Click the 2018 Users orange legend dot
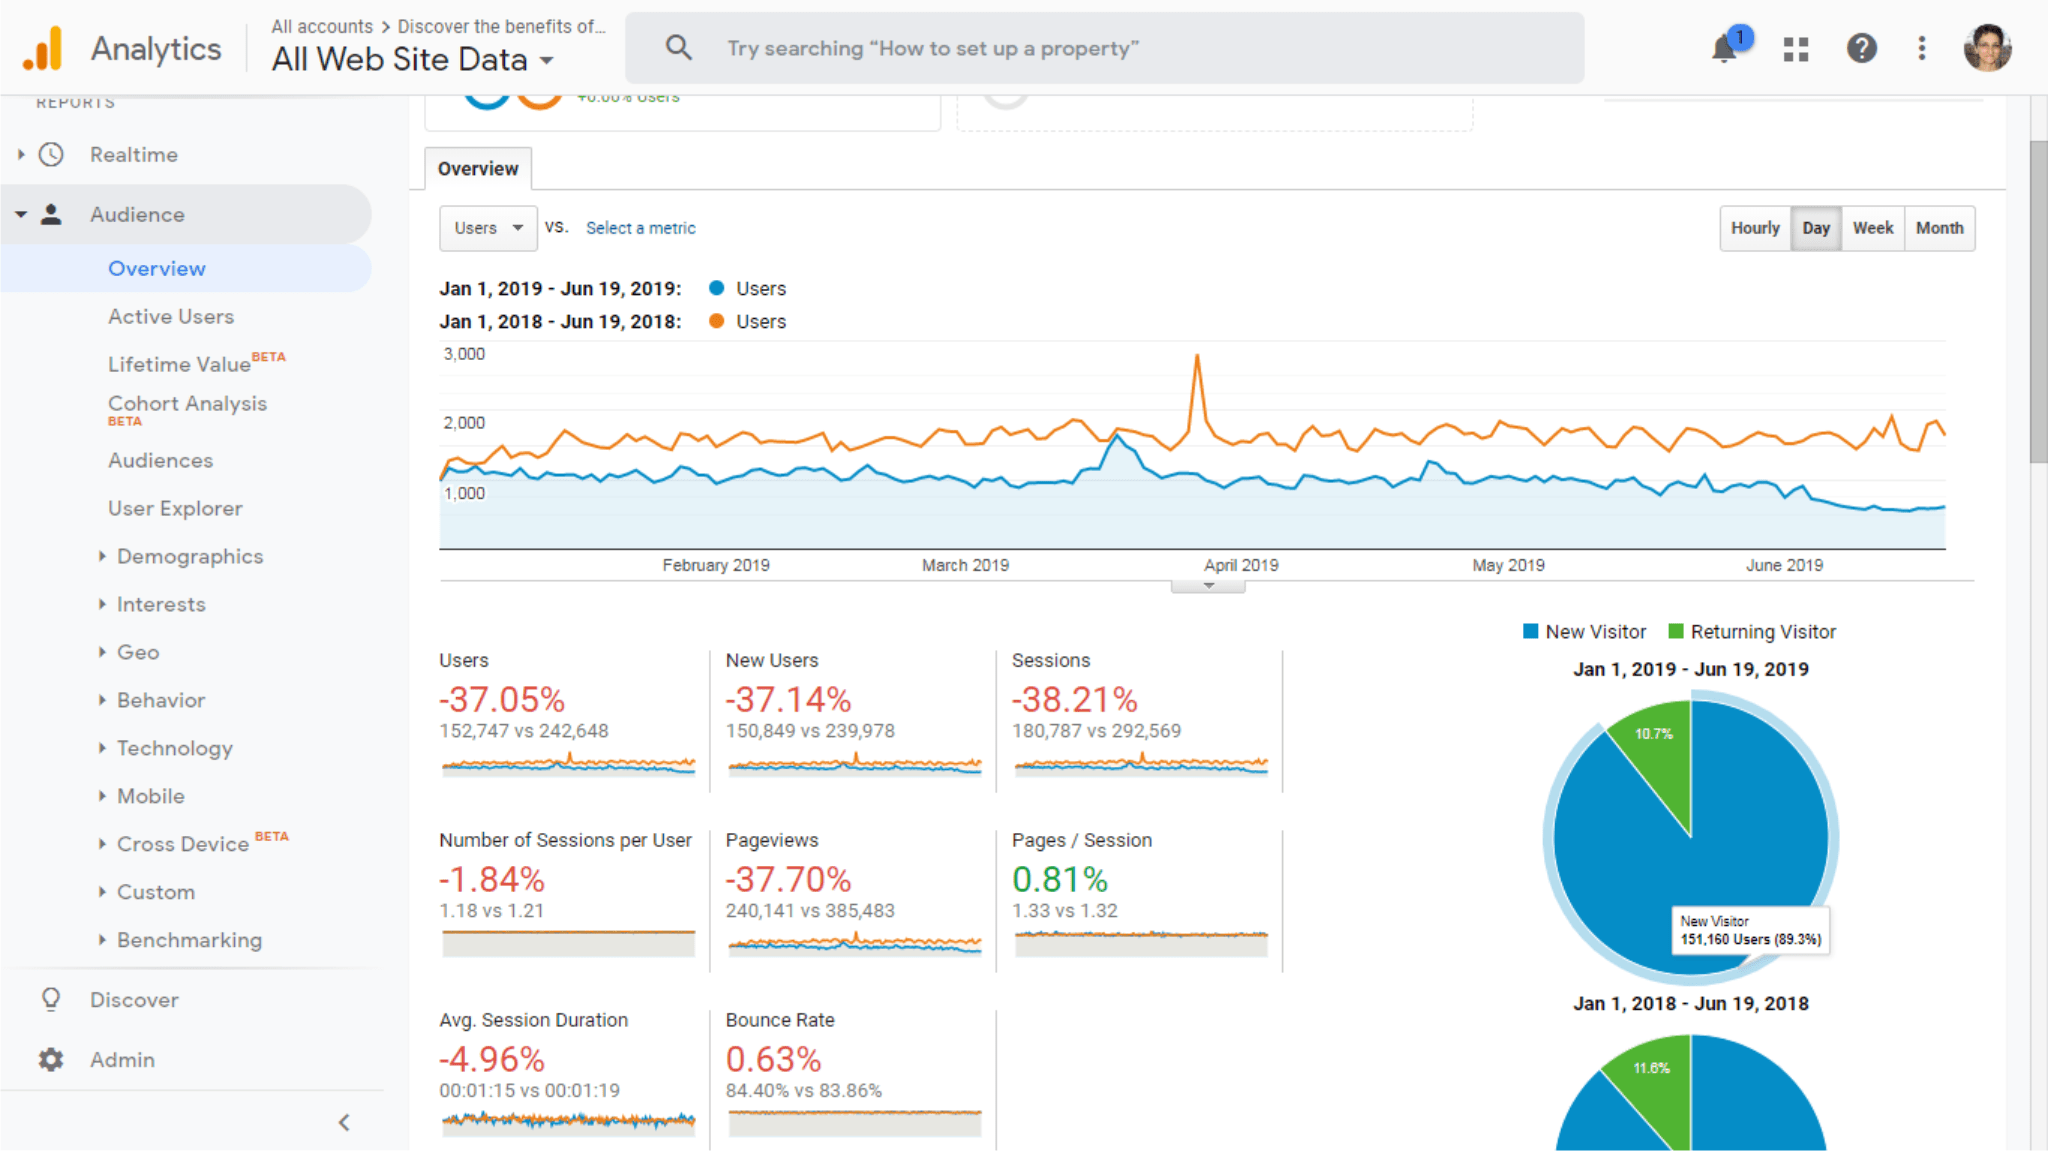This screenshot has width=2048, height=1151. point(716,321)
